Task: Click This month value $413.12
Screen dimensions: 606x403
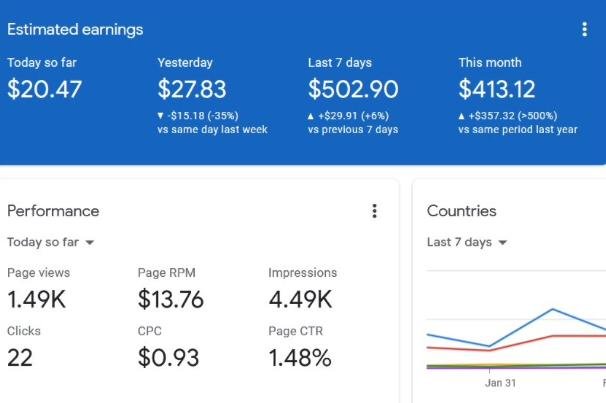Action: tap(497, 89)
